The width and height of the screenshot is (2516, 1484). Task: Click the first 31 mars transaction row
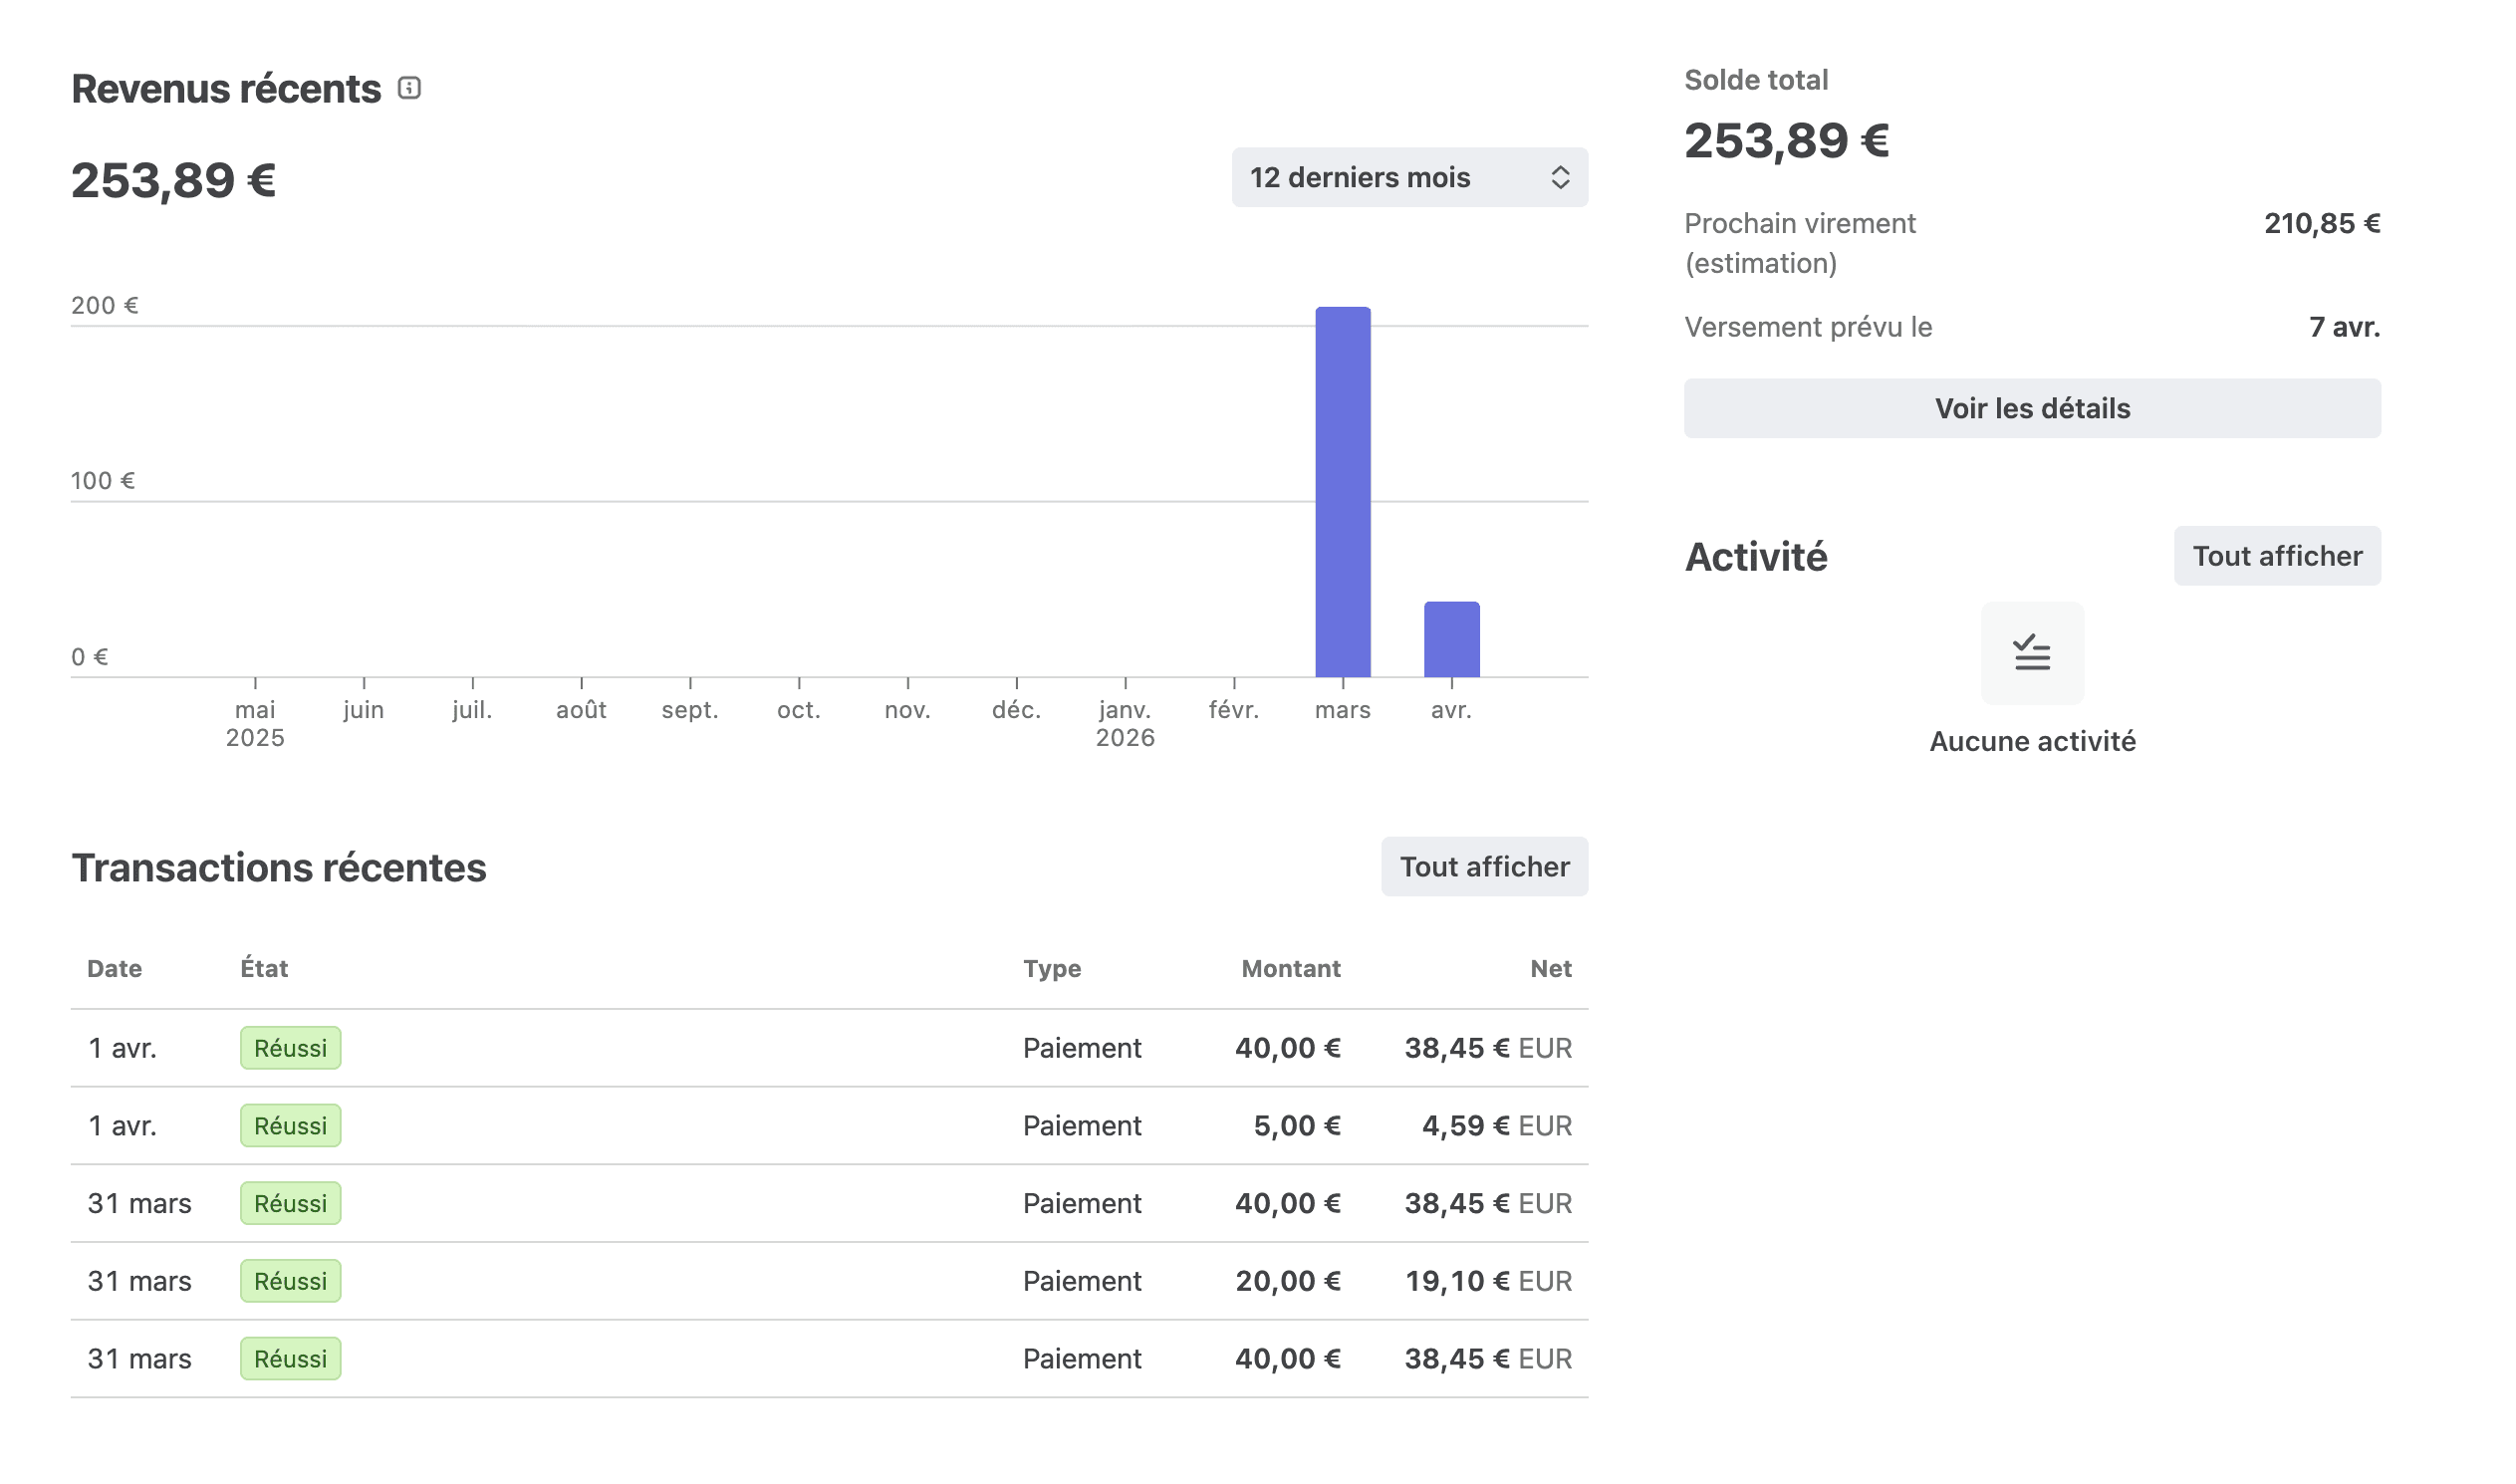coord(828,1203)
